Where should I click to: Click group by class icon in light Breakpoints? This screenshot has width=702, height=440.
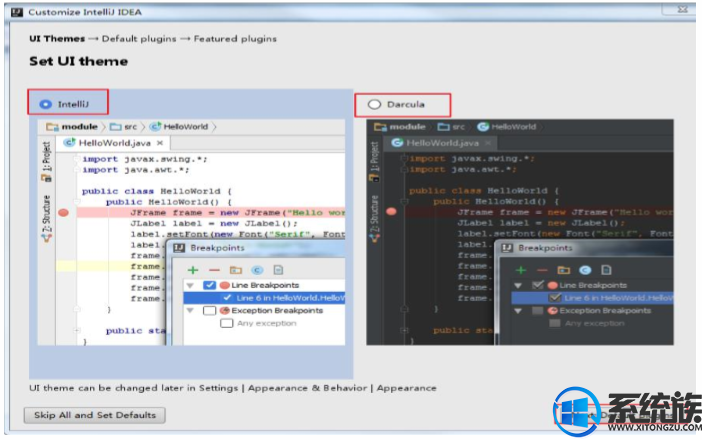click(x=257, y=270)
